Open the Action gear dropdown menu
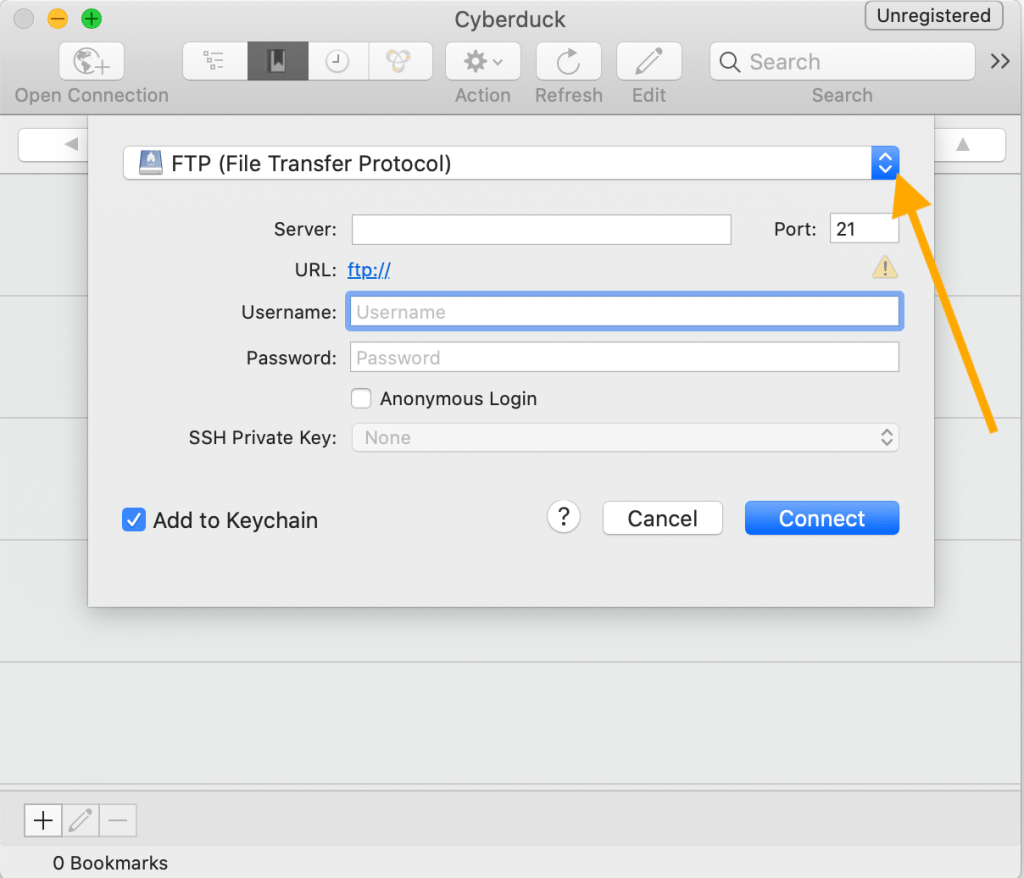This screenshot has height=878, width=1024. pyautogui.click(x=483, y=61)
